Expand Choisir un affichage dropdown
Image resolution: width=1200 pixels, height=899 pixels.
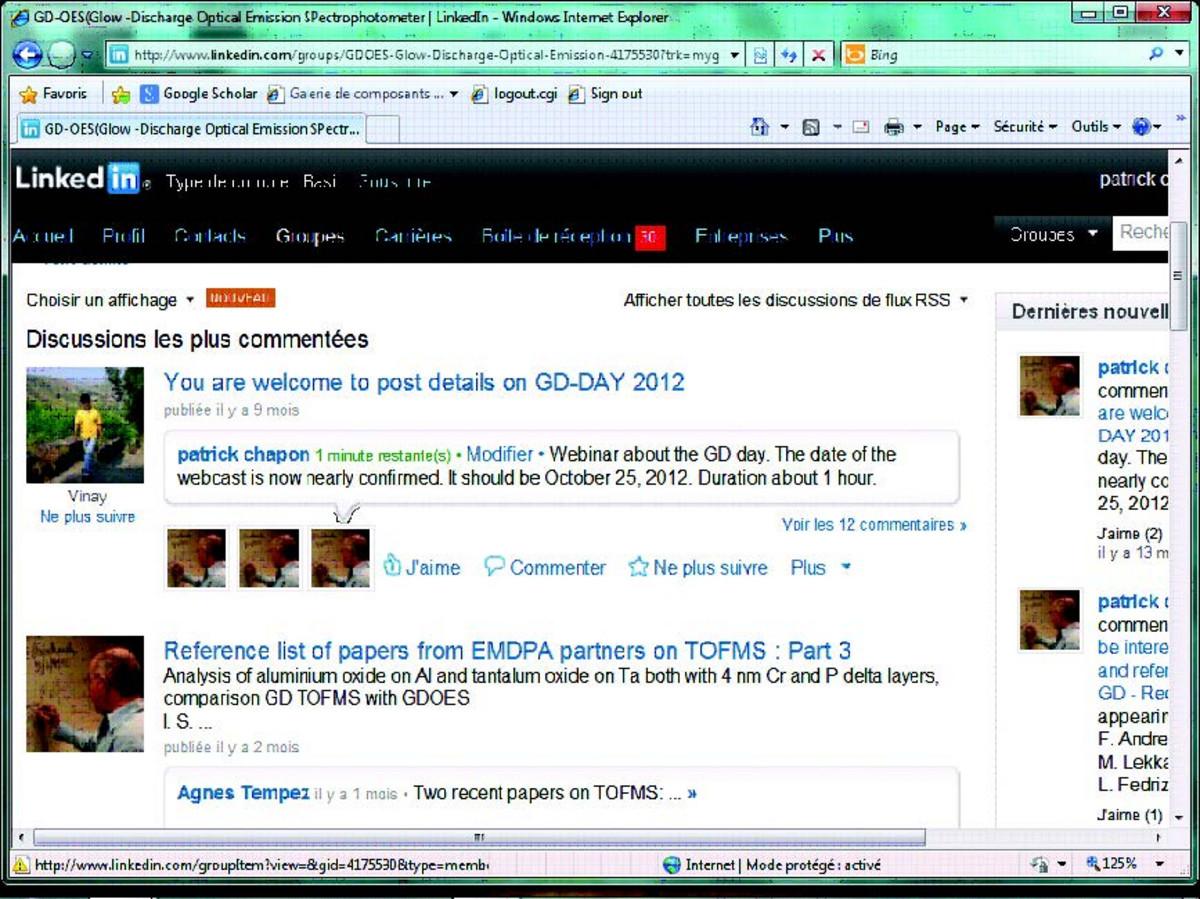pyautogui.click(x=110, y=300)
